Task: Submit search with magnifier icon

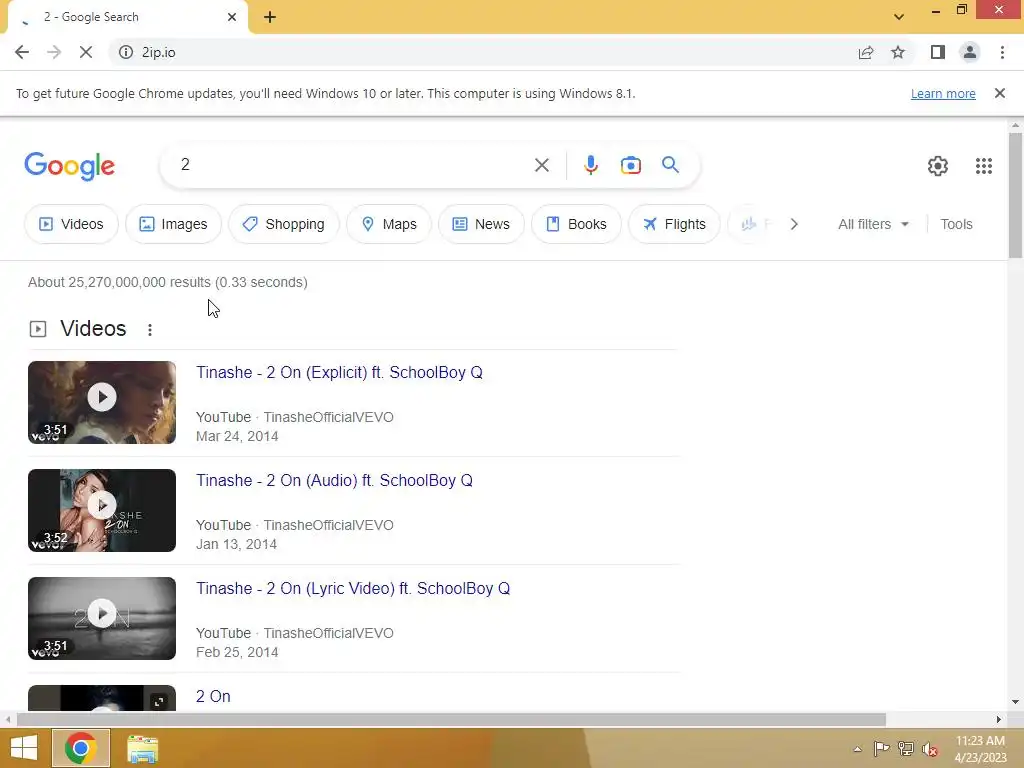Action: point(670,165)
